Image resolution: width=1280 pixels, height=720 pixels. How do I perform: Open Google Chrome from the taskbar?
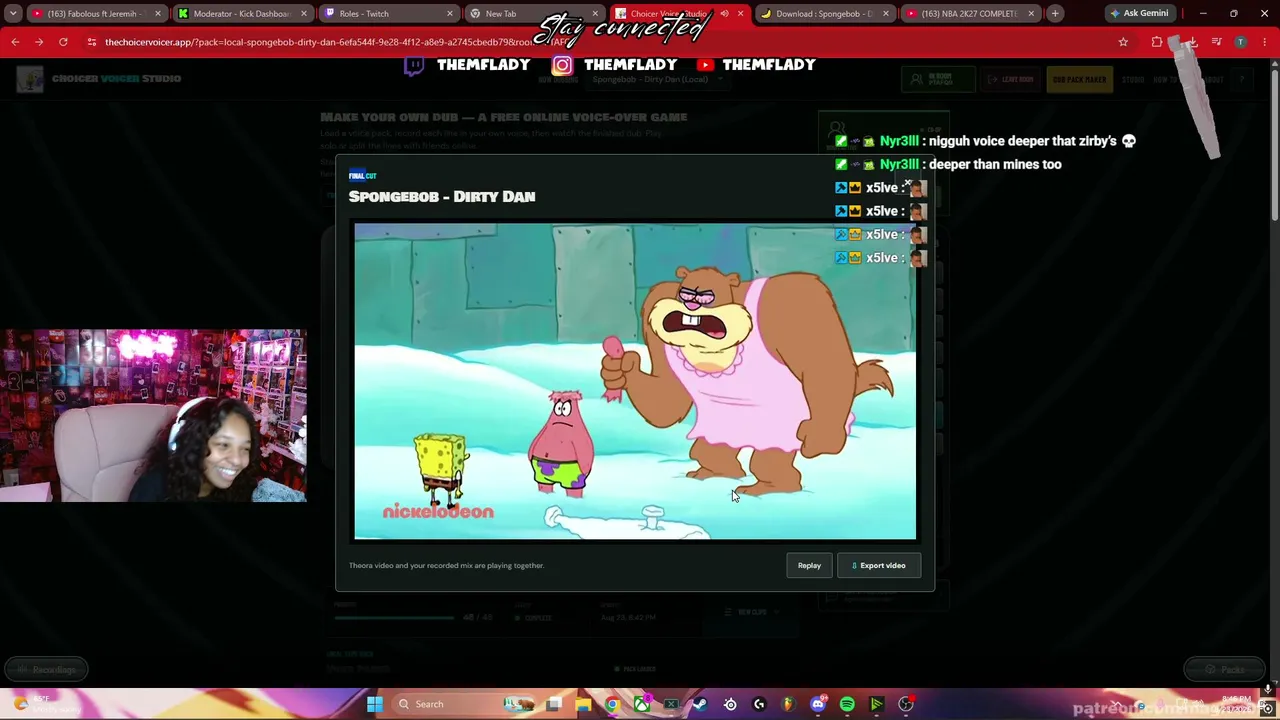click(x=612, y=704)
